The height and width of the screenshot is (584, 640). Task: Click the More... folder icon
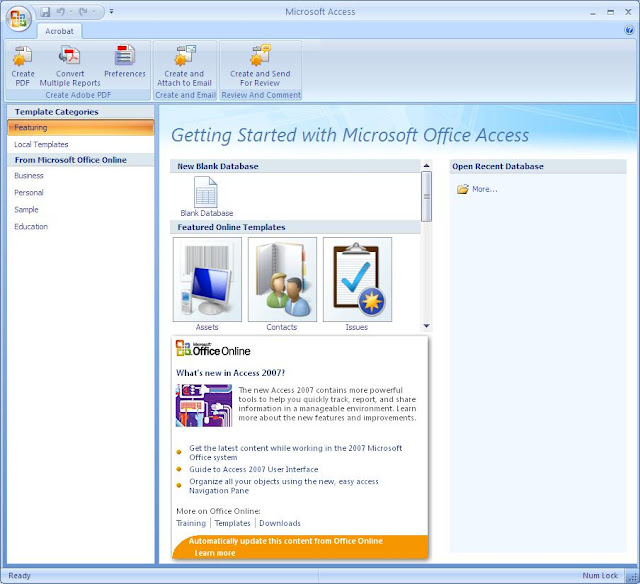click(x=463, y=189)
